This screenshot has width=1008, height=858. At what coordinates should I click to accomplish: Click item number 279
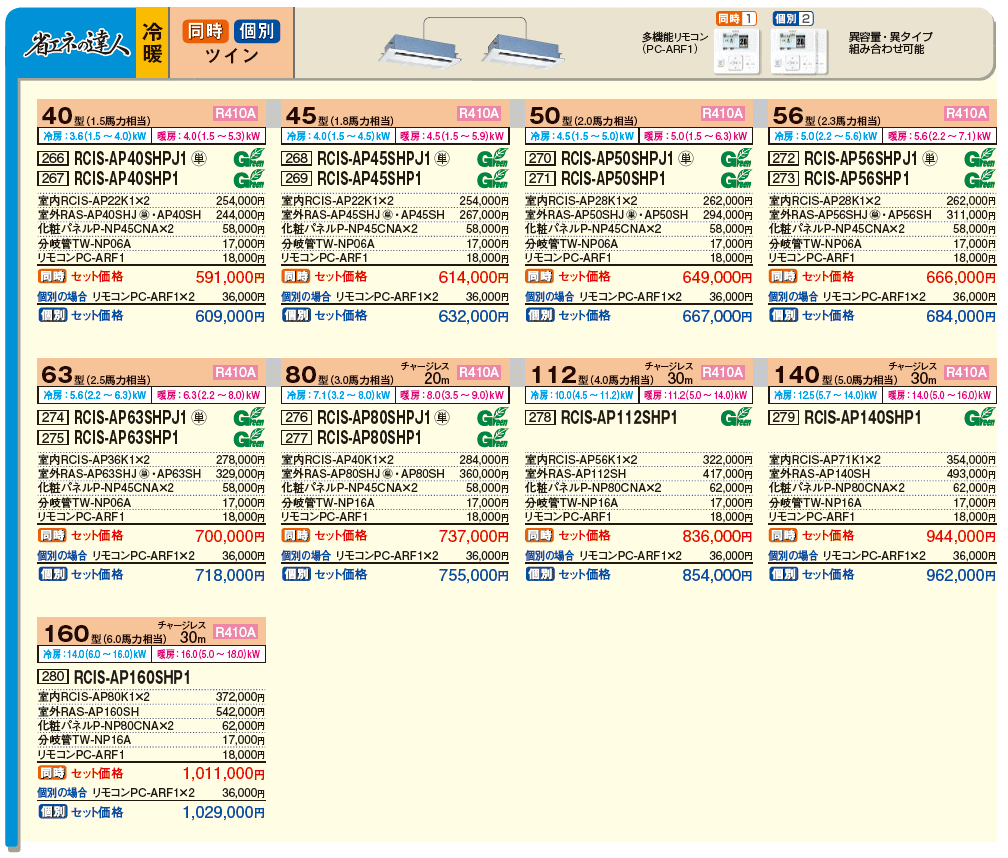784,417
